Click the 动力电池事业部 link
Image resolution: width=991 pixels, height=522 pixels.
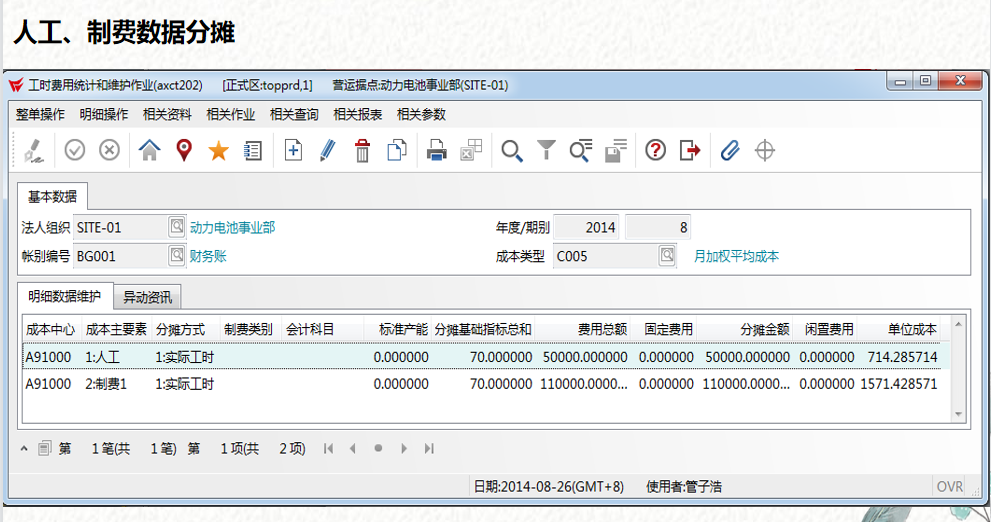click(x=233, y=228)
